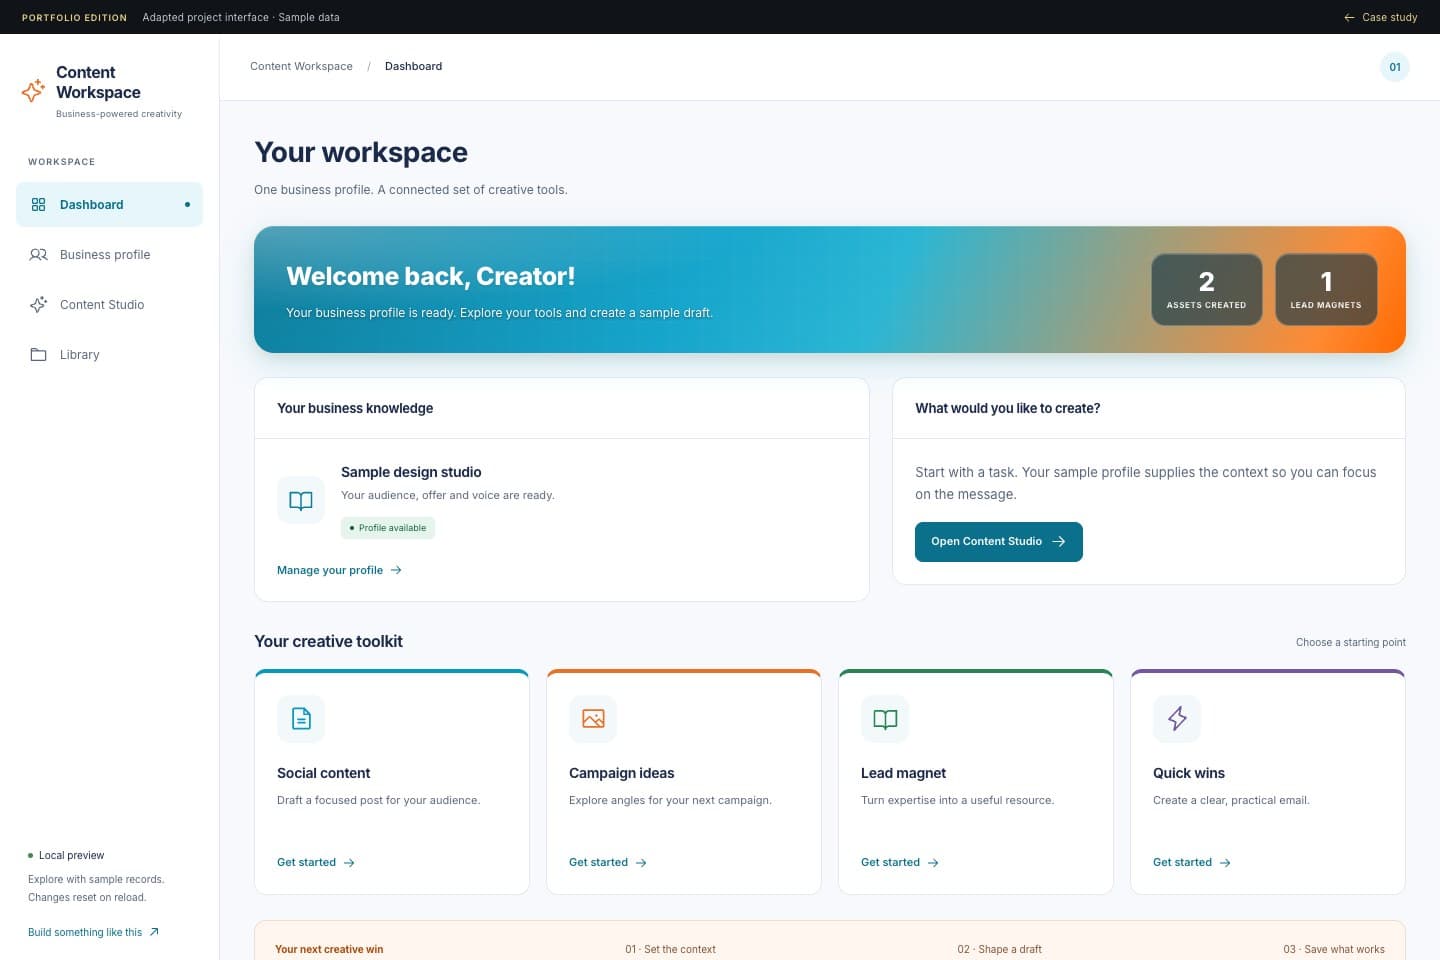Click the Content Studio sparkle icon
This screenshot has height=960, width=1440.
pos(38,305)
